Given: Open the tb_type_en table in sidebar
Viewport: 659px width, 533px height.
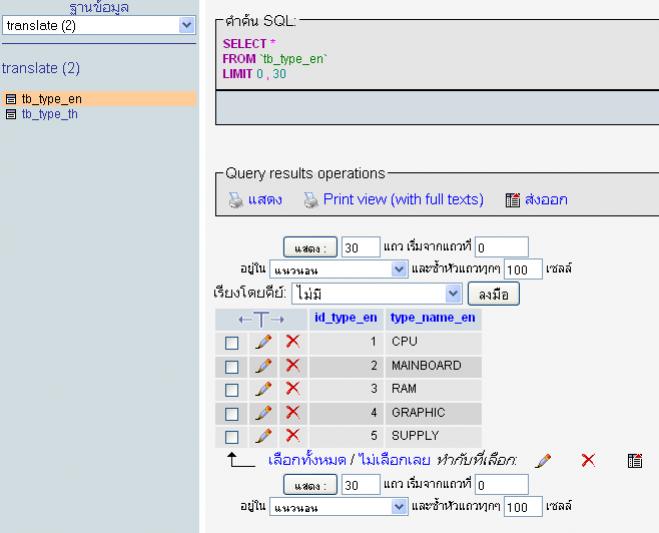Looking at the screenshot, I should tap(52, 99).
